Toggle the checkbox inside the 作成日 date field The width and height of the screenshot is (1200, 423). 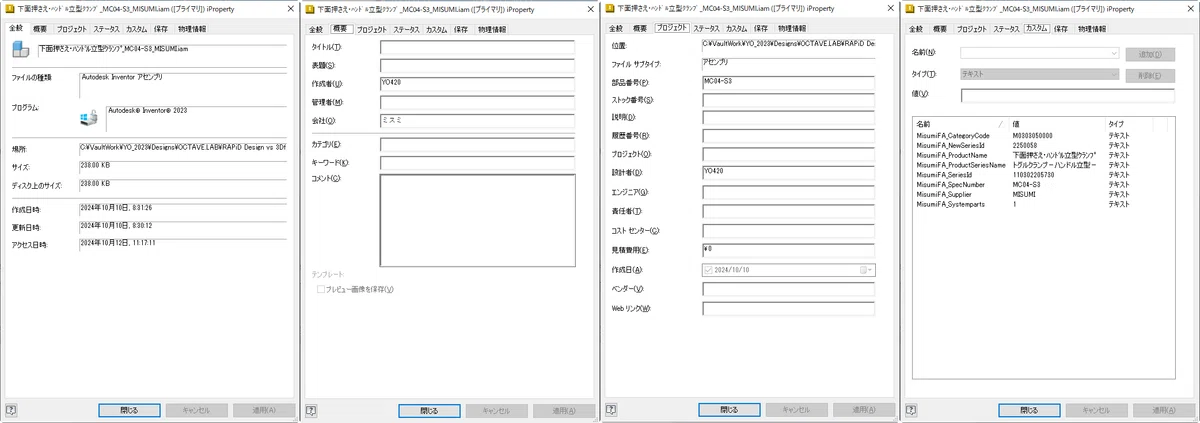click(710, 270)
